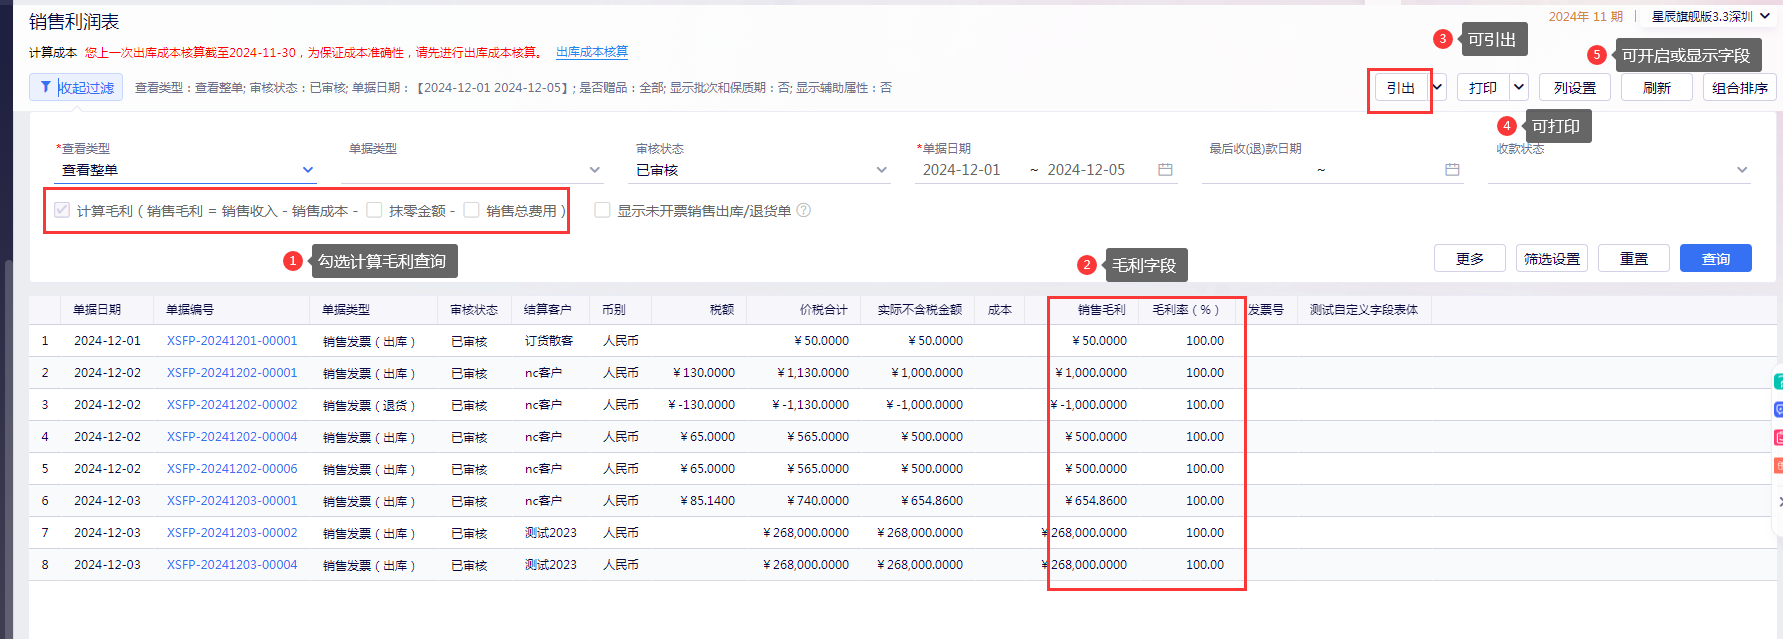Click the 币别 column header
Screen dimensions: 1783x639
pyautogui.click(x=620, y=310)
